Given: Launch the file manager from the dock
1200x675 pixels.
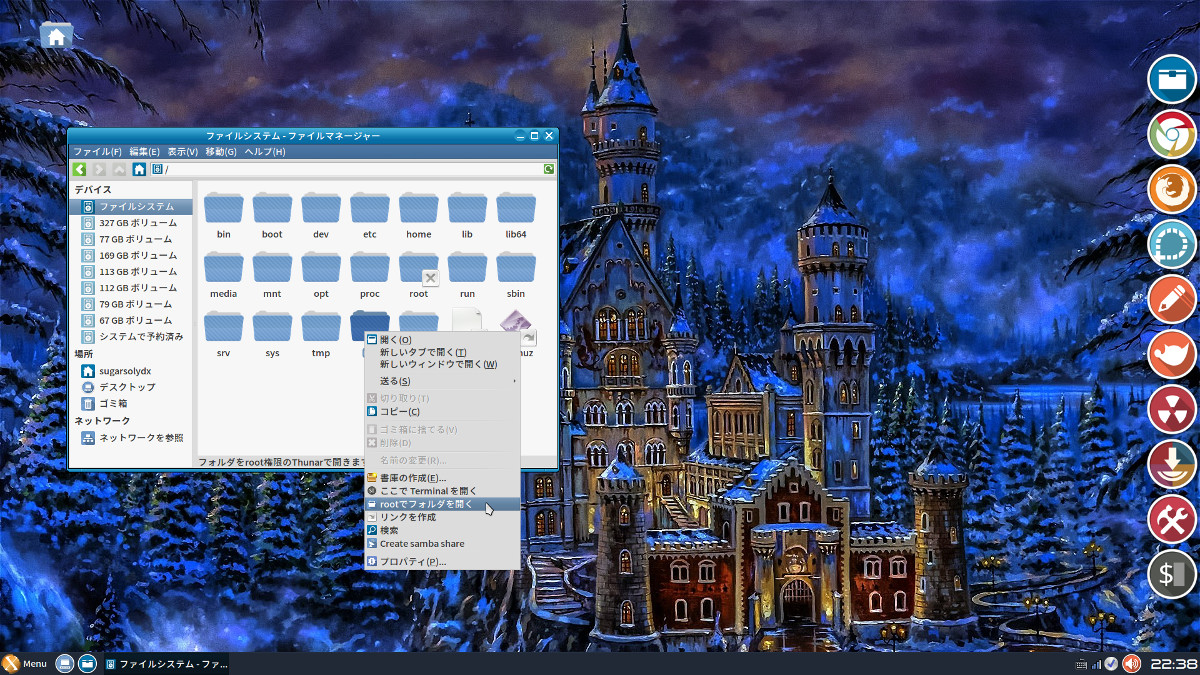Looking at the screenshot, I should (x=1172, y=80).
